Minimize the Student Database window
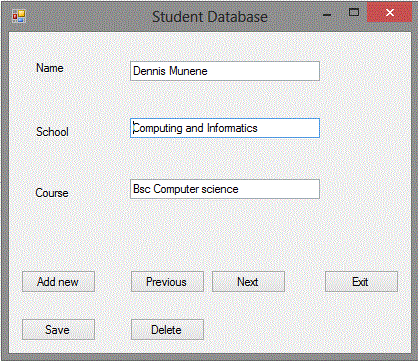418x361 pixels. pyautogui.click(x=327, y=15)
